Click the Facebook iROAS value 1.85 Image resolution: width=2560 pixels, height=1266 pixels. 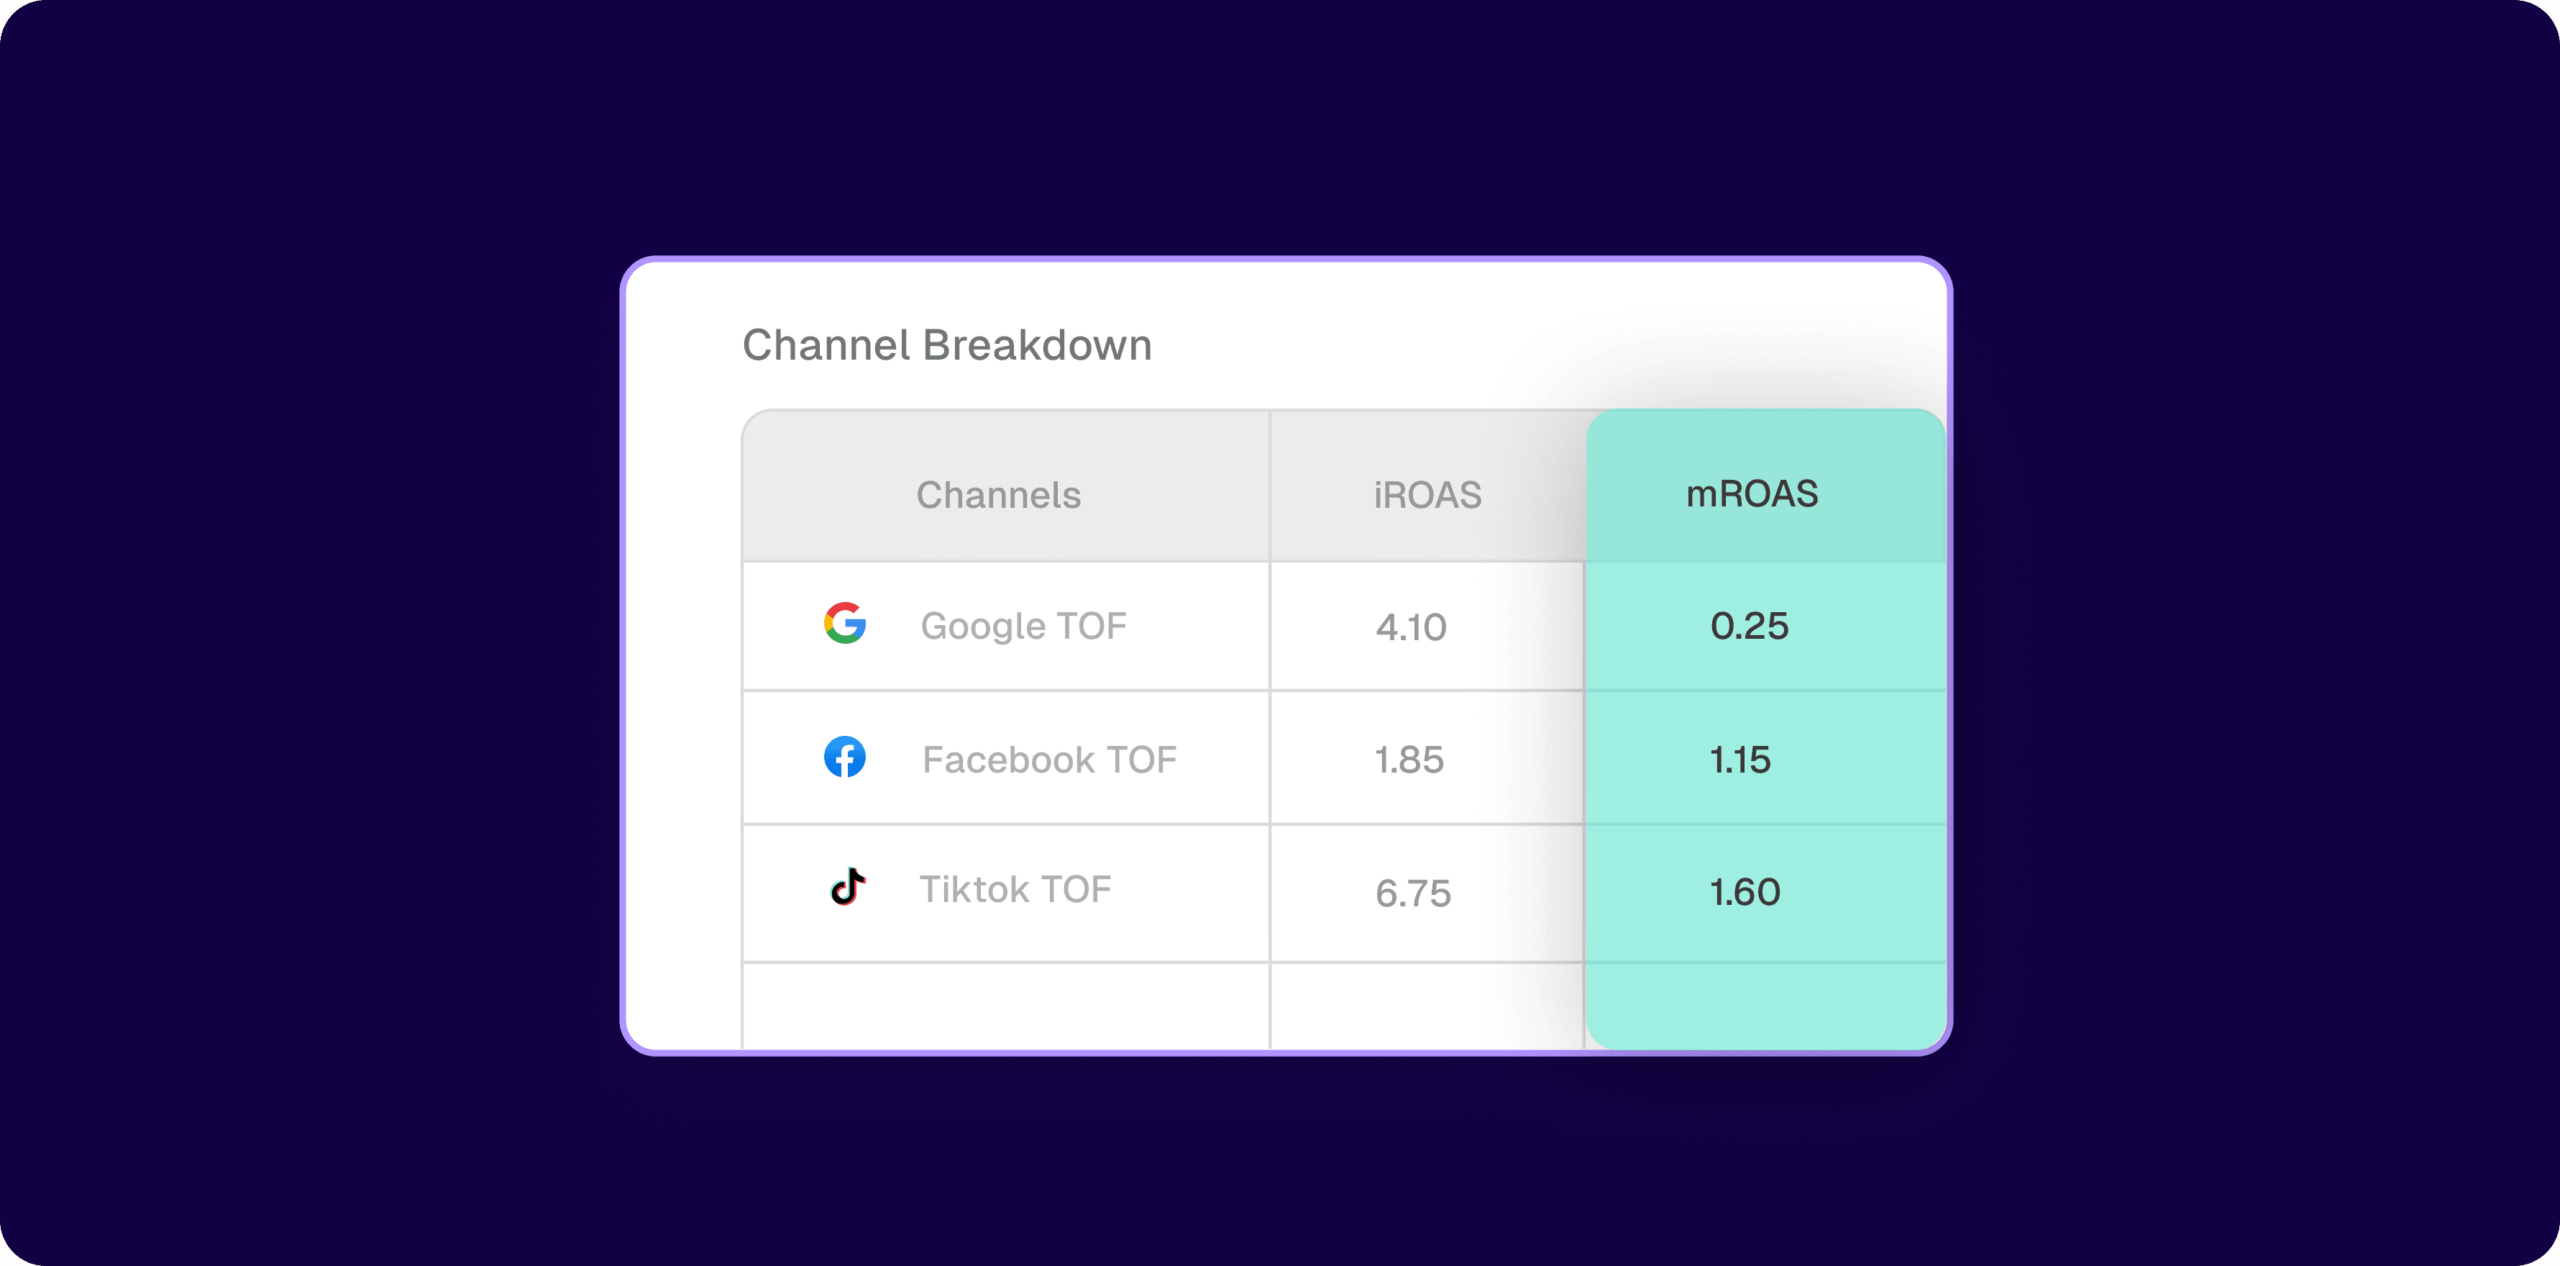(1409, 760)
